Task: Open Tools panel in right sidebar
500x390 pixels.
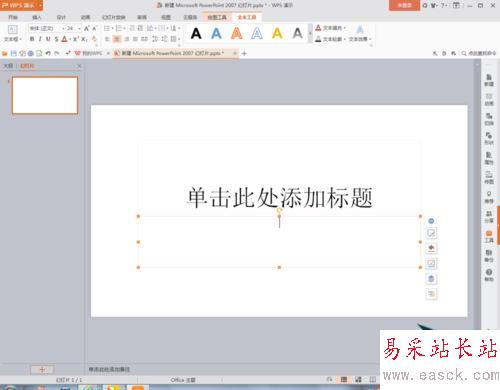Action: tap(489, 236)
